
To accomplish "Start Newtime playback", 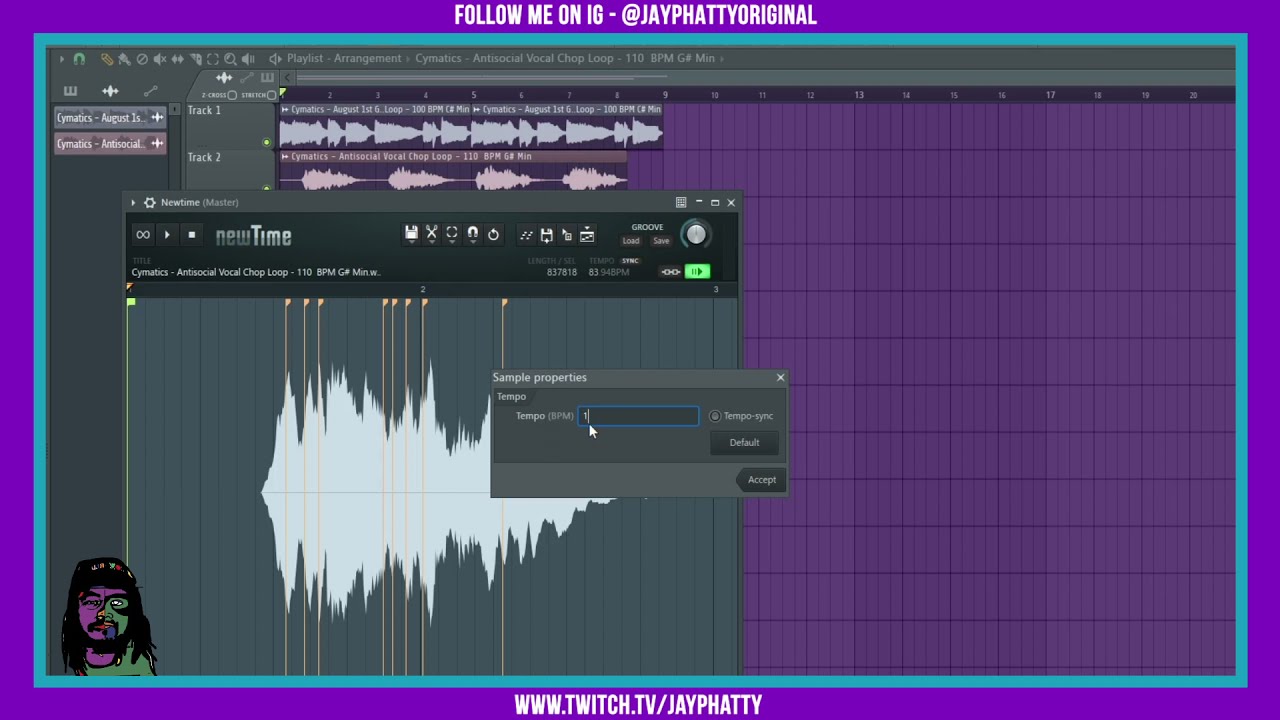I will pos(167,235).
